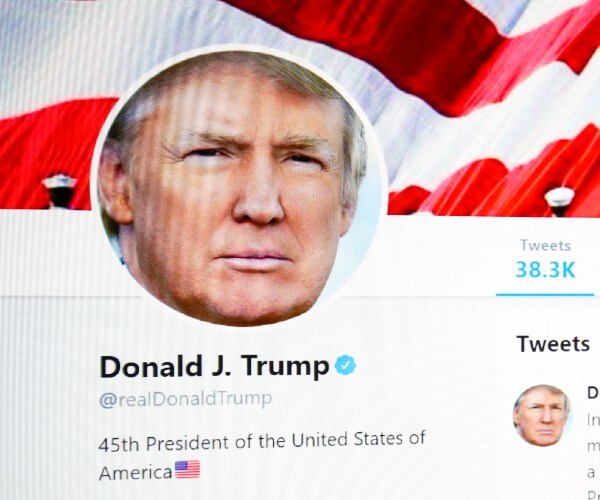Click the flagpole cap on banner right side

[x=560, y=197]
